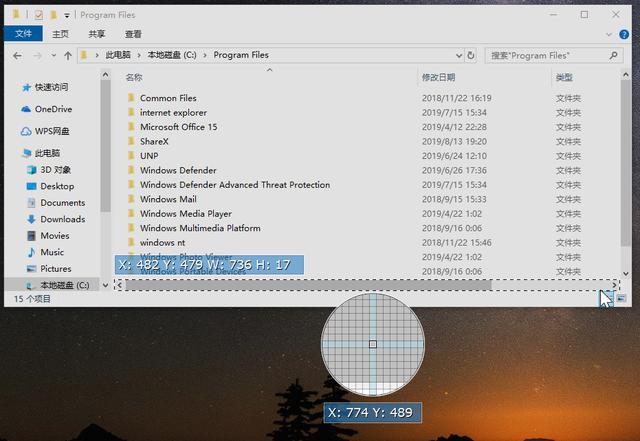Open the quick access toolbar customize dropdown

(67, 16)
